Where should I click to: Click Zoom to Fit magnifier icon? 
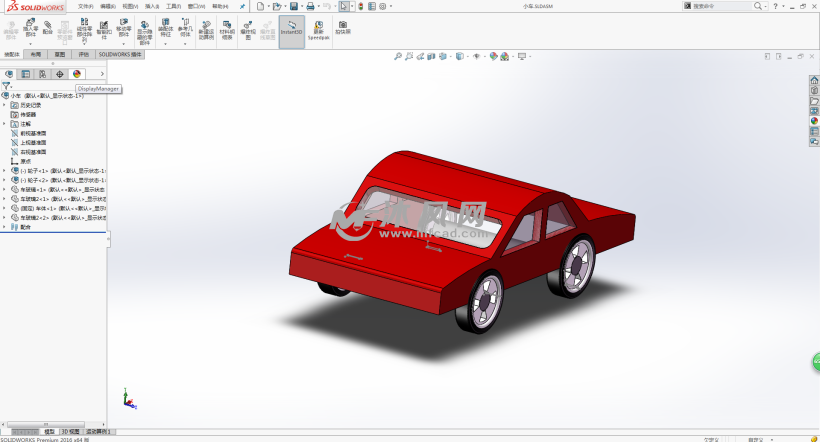click(x=398, y=56)
